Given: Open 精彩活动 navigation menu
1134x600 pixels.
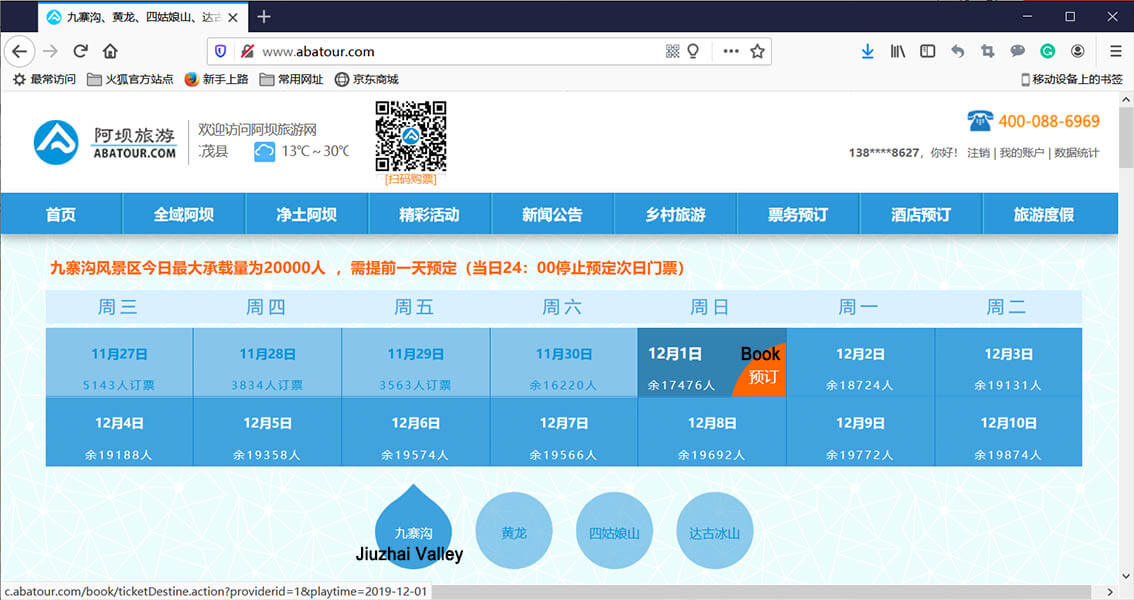Looking at the screenshot, I should 430,214.
